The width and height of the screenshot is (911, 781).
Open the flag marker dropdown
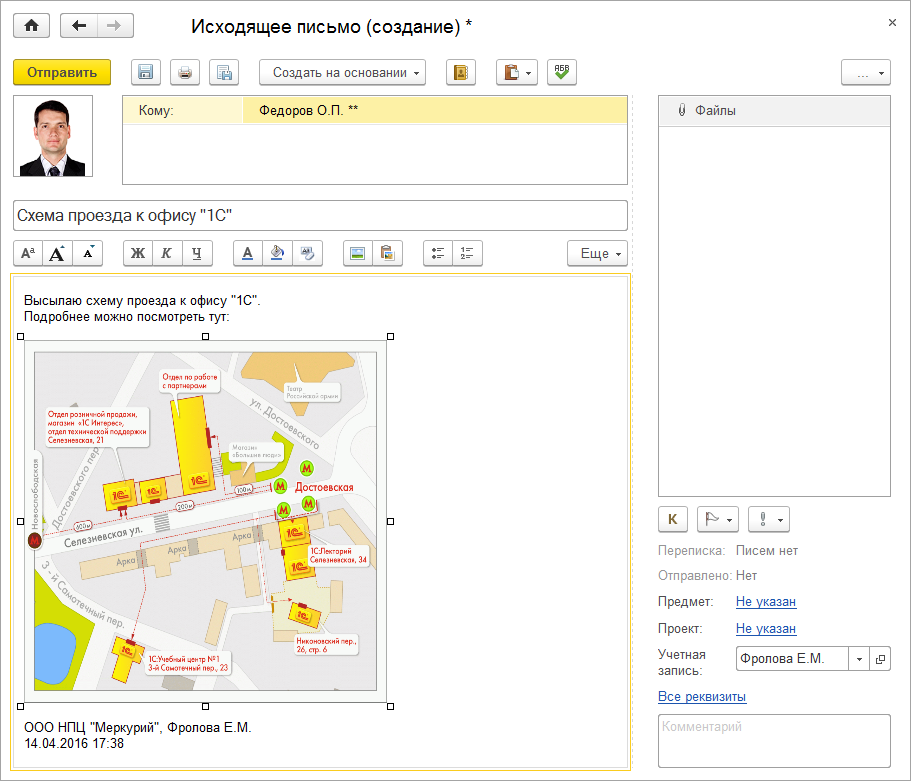(x=718, y=520)
